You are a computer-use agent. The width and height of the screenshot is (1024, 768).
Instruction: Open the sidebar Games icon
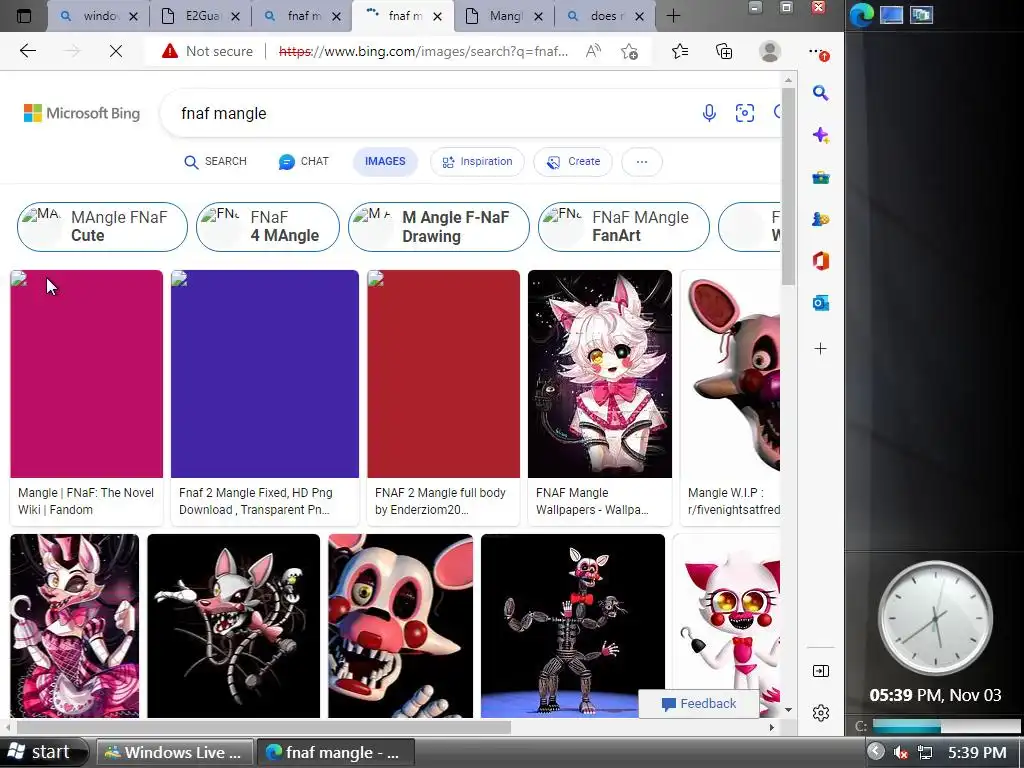click(821, 219)
